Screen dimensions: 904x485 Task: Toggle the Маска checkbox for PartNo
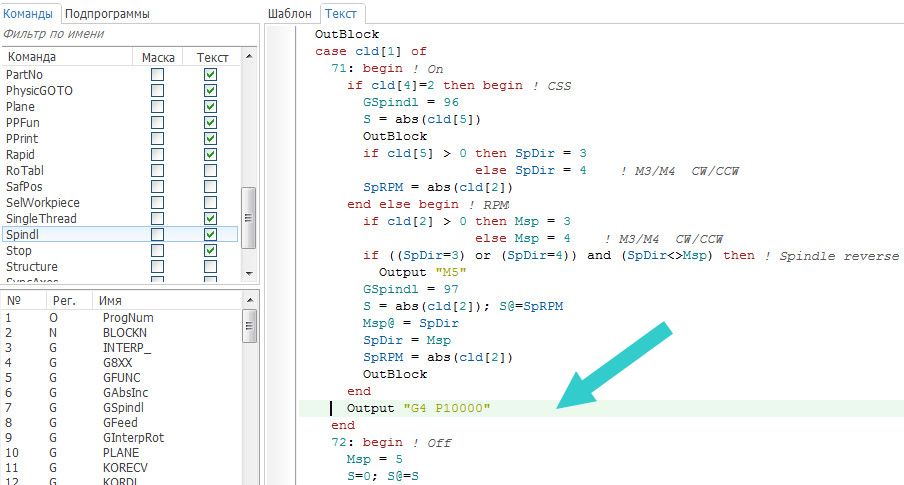pyautogui.click(x=157, y=74)
